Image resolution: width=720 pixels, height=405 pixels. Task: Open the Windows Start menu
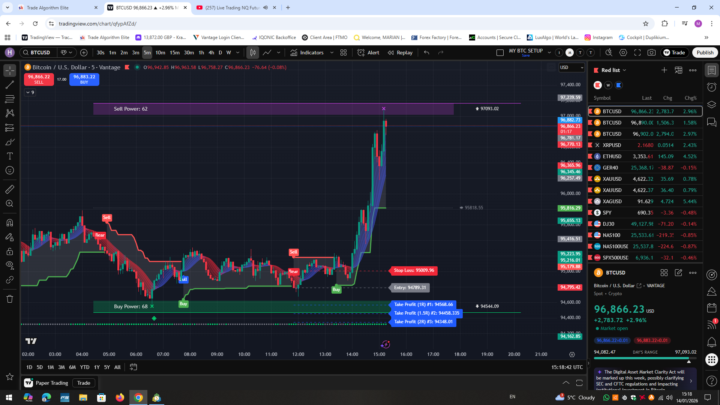pyautogui.click(x=9, y=398)
